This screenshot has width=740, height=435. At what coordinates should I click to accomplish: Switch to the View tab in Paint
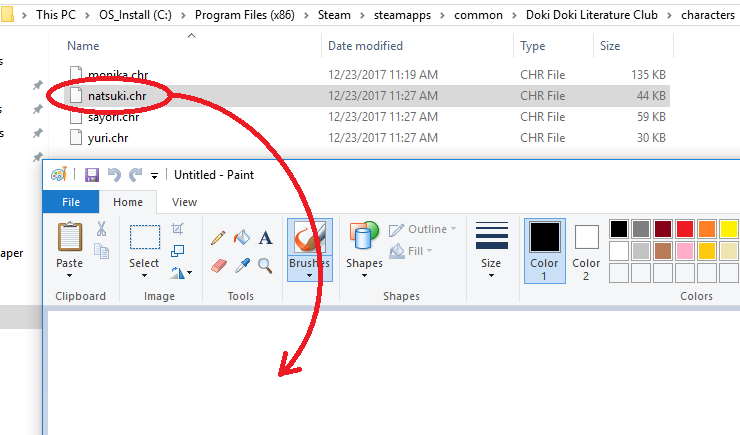tap(184, 202)
